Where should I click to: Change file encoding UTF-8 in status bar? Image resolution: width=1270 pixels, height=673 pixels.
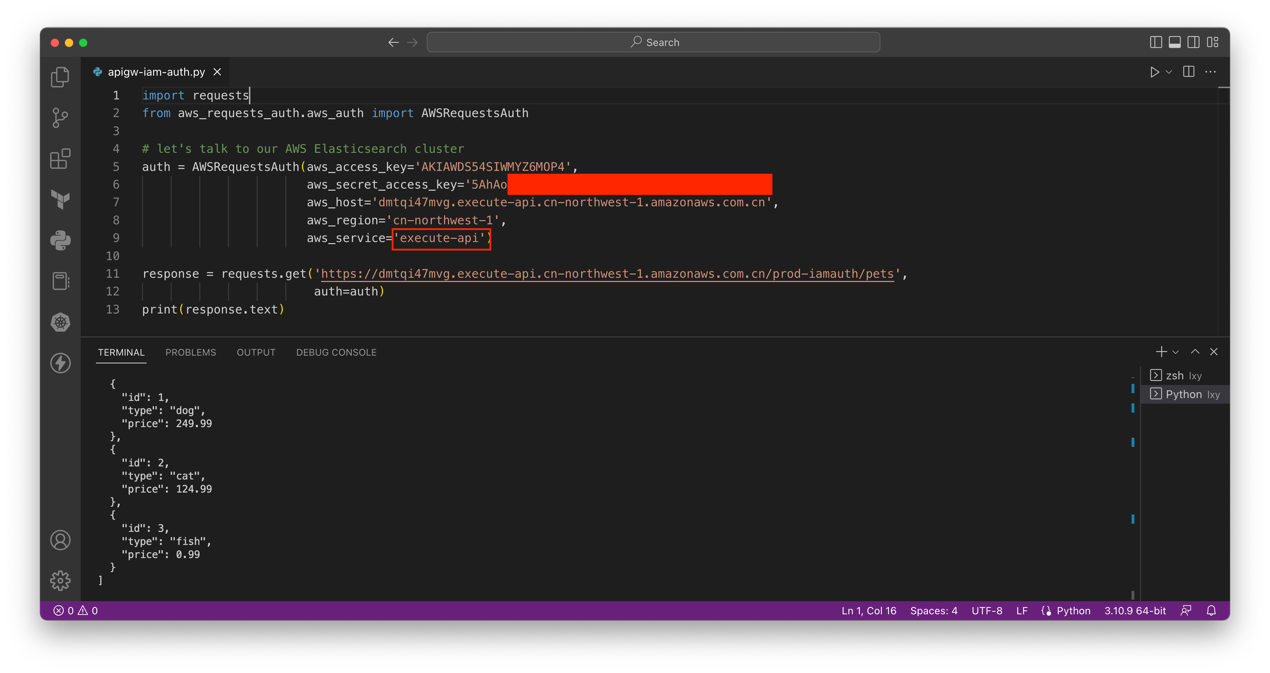pyautogui.click(x=987, y=611)
